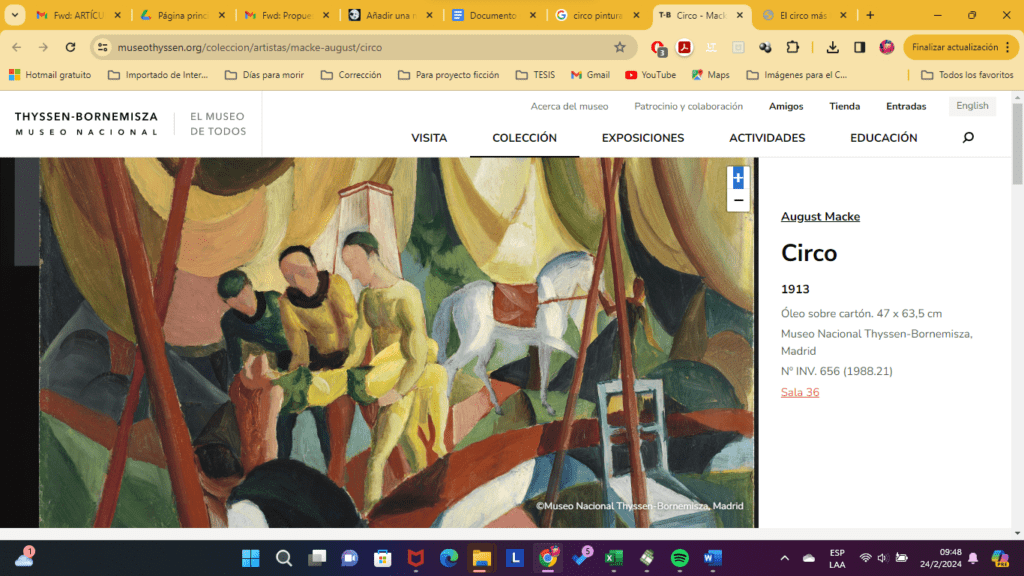The width and height of the screenshot is (1024, 576).
Task: Open Task View on the taskbar
Action: point(317,558)
